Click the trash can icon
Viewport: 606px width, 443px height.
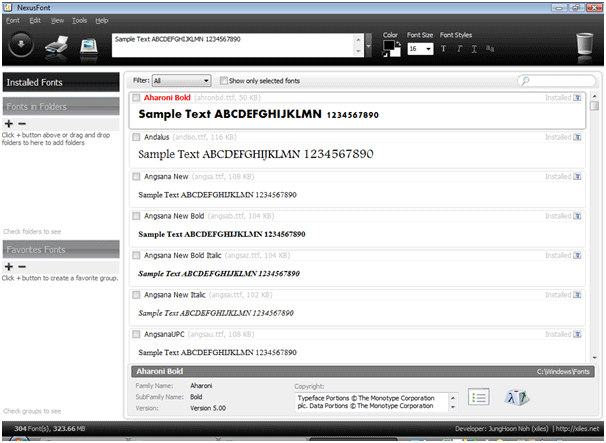[x=584, y=44]
